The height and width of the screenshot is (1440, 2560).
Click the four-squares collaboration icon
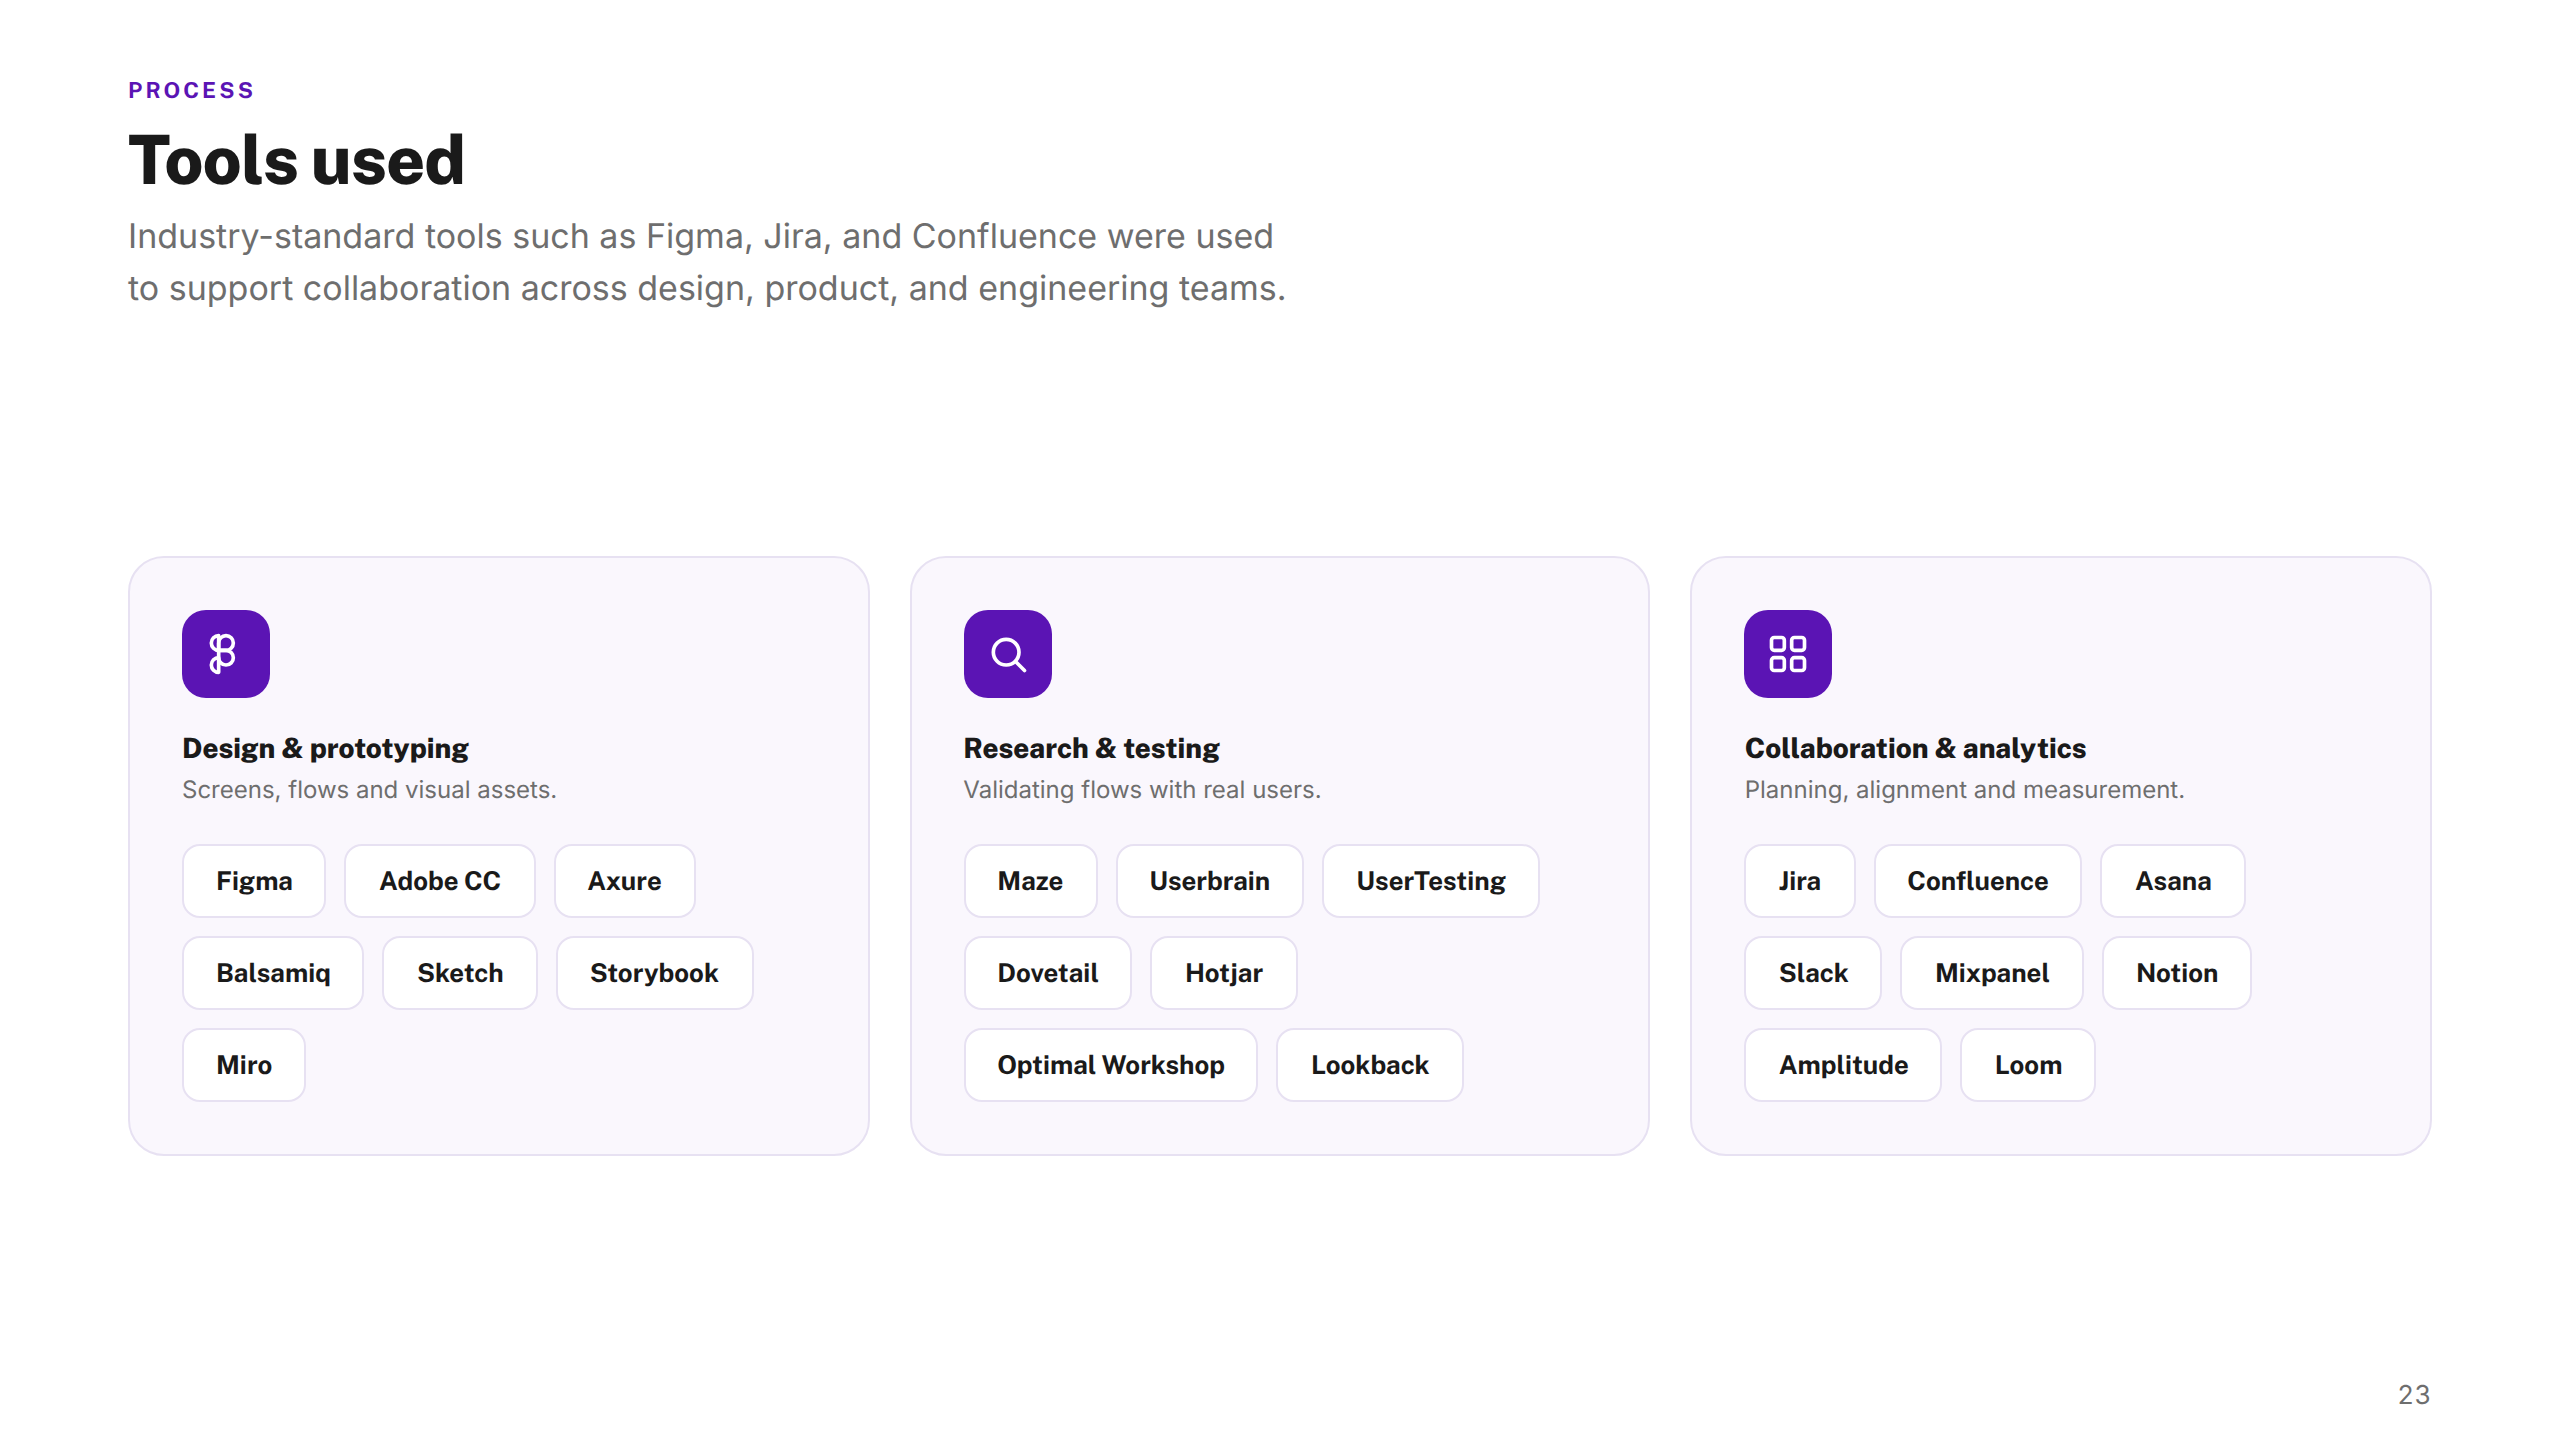1787,654
